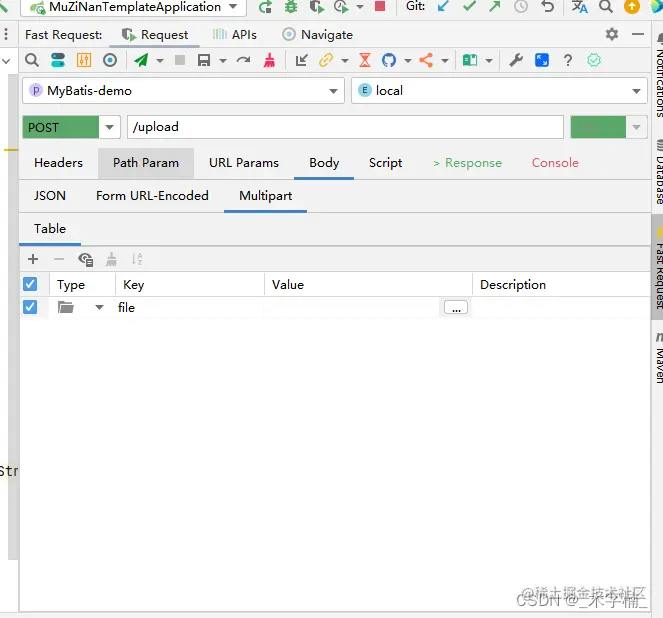Click the blue expand window icon
This screenshot has width=663, height=618.
(x=542, y=60)
